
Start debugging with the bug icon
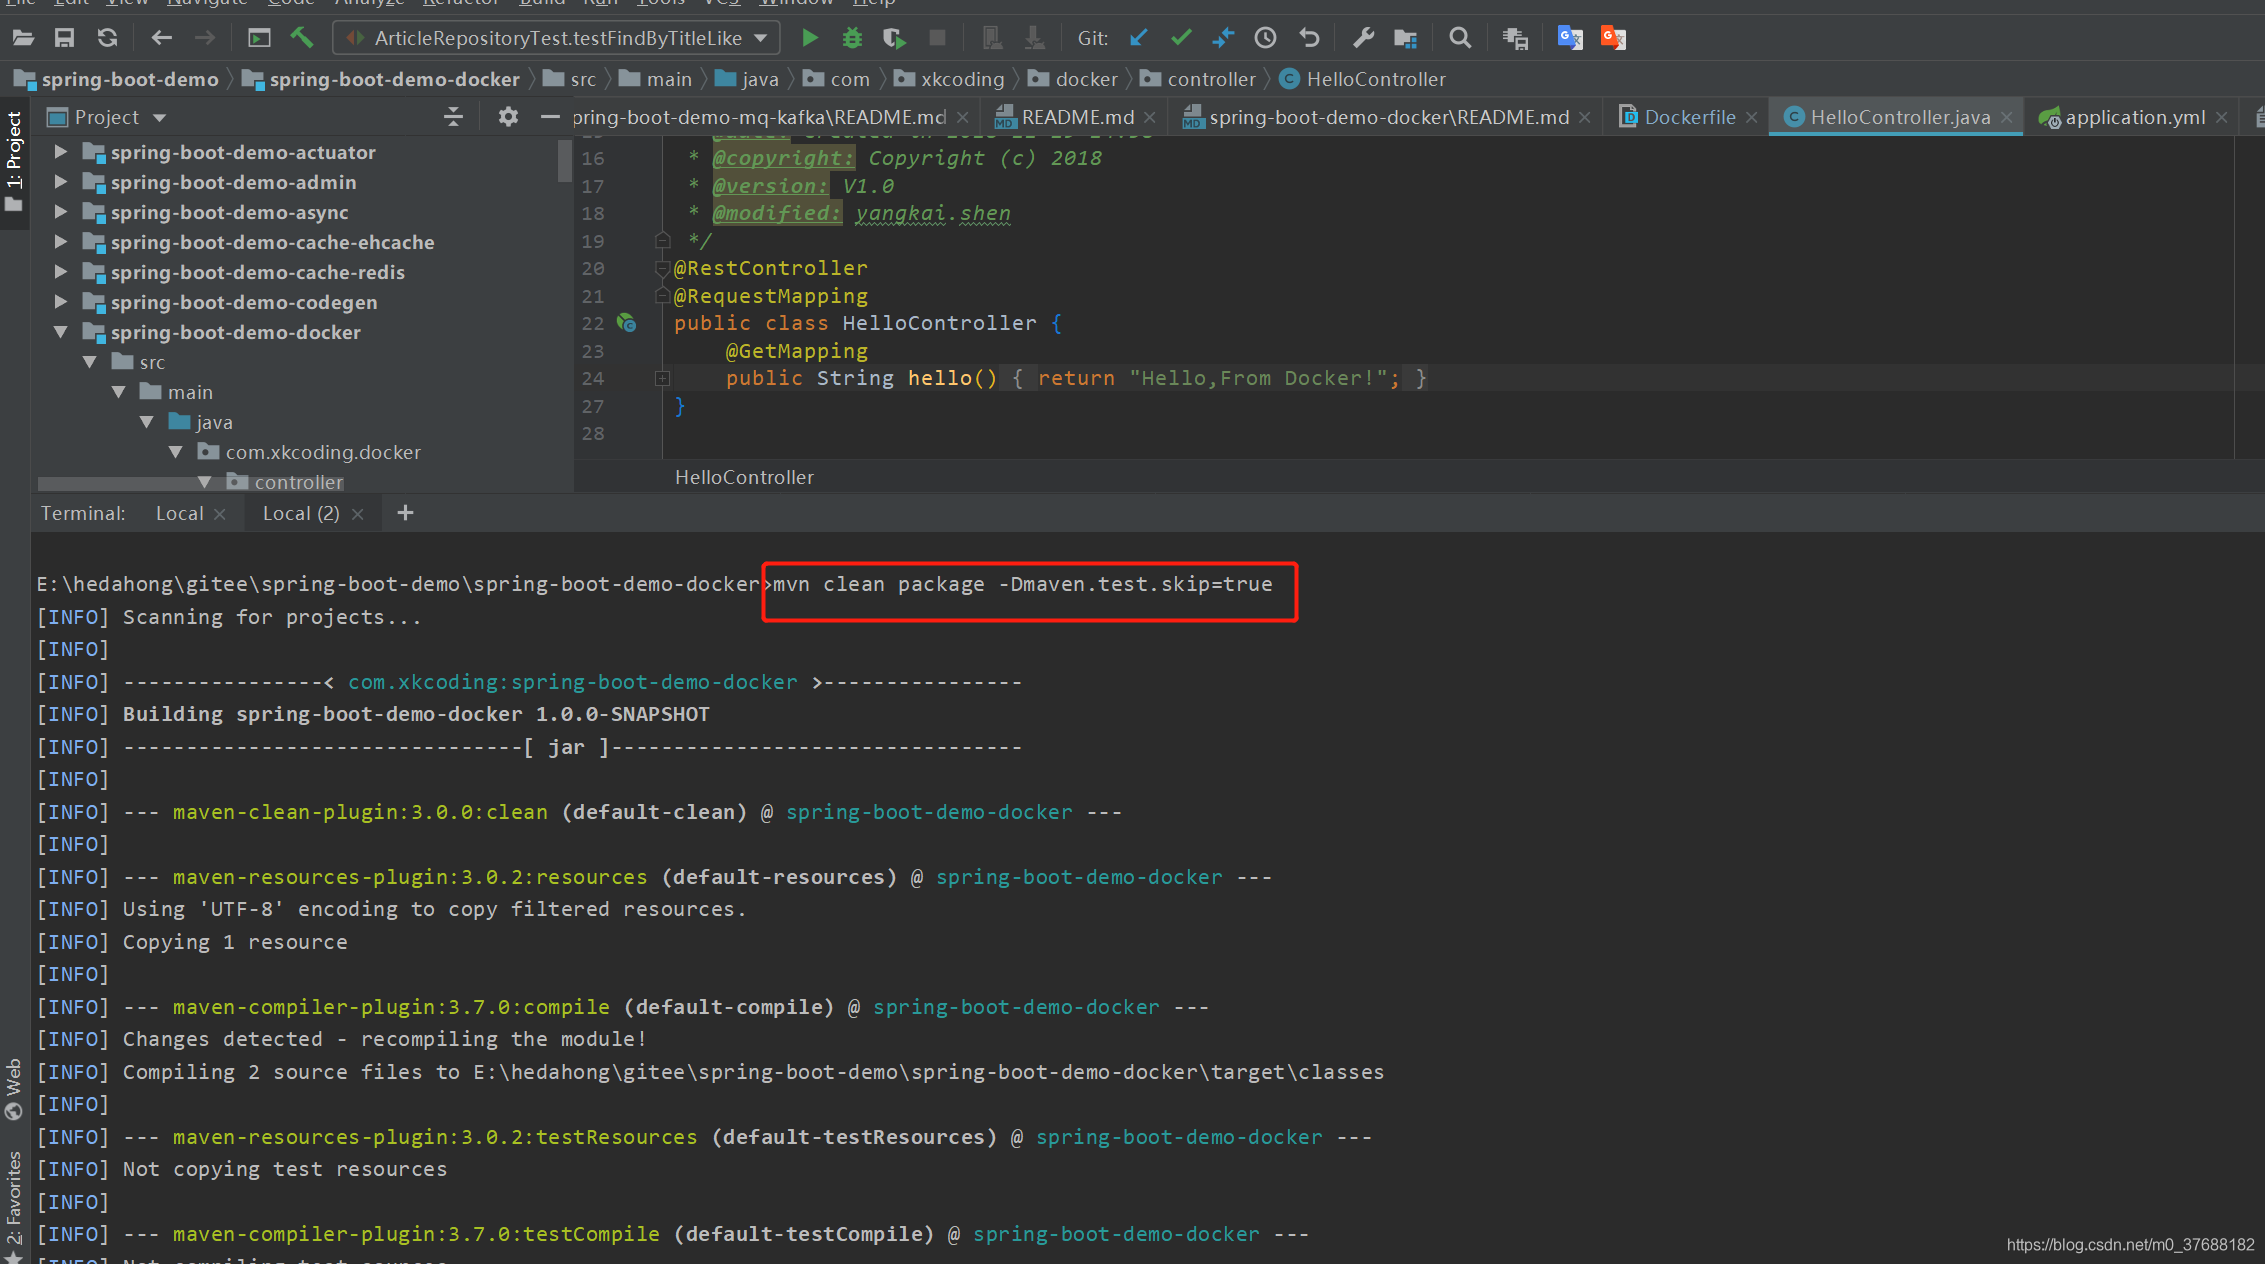pyautogui.click(x=852, y=38)
